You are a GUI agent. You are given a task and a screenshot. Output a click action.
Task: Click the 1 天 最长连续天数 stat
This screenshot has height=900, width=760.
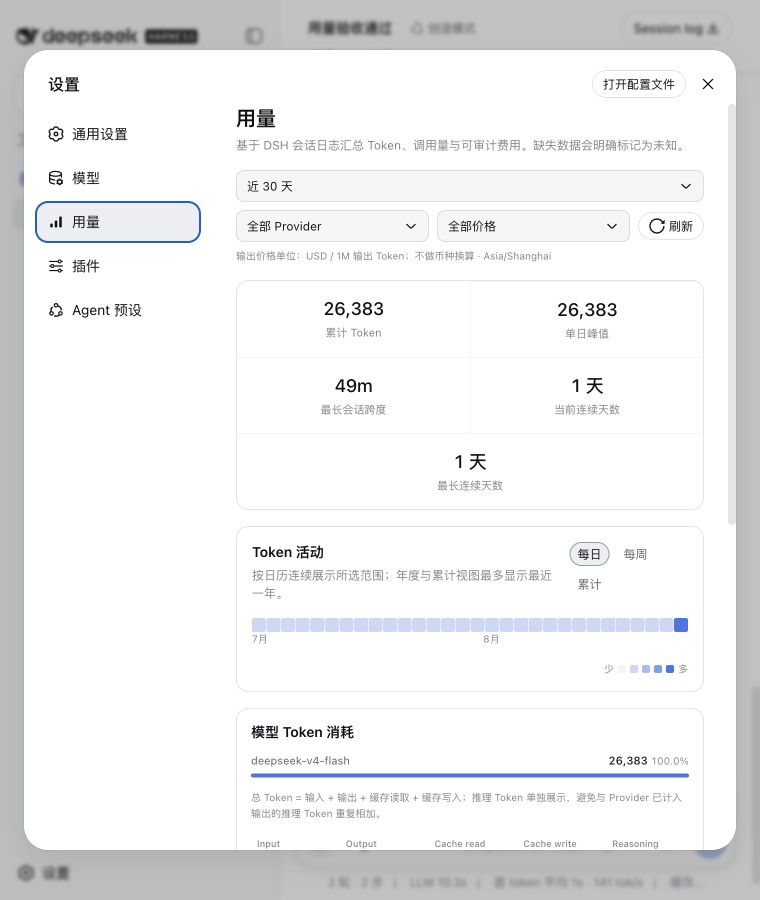point(470,472)
